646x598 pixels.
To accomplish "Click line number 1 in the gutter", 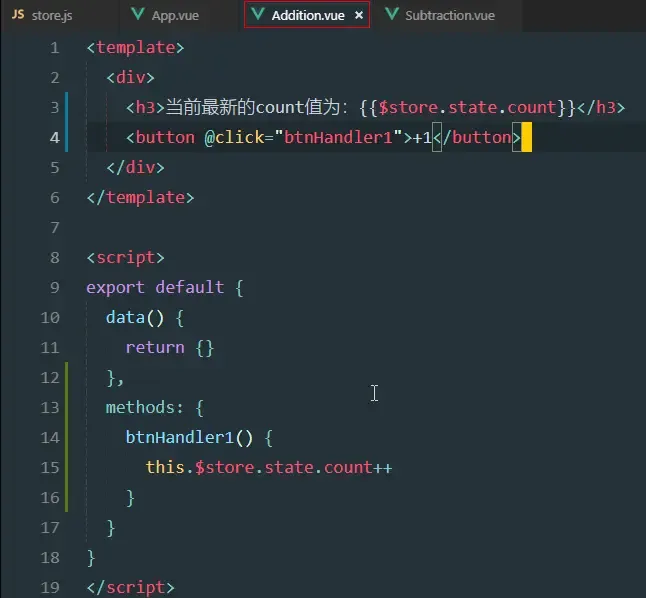I will pyautogui.click(x=54, y=48).
